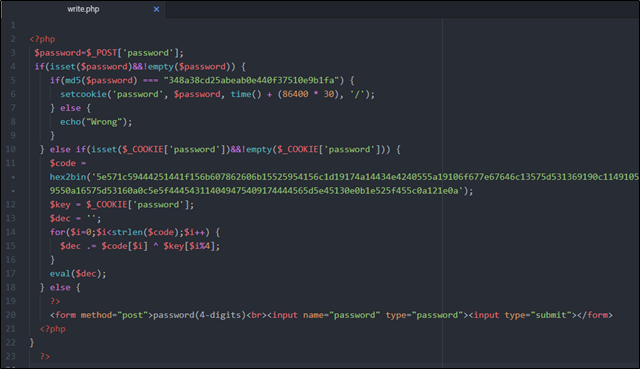Click the closing ?> tag on line 23
Viewport: 640px width, 369px height.
(45, 356)
